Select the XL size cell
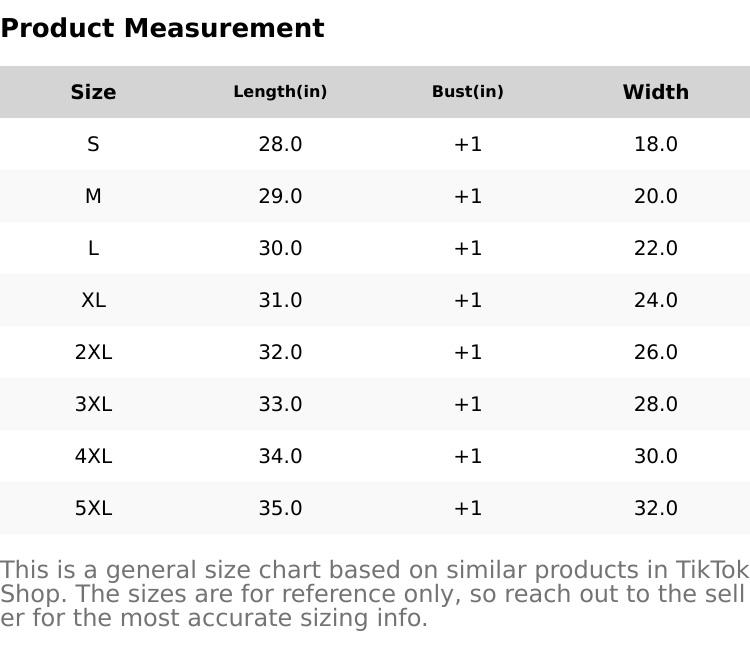The width and height of the screenshot is (750, 654). [93, 300]
